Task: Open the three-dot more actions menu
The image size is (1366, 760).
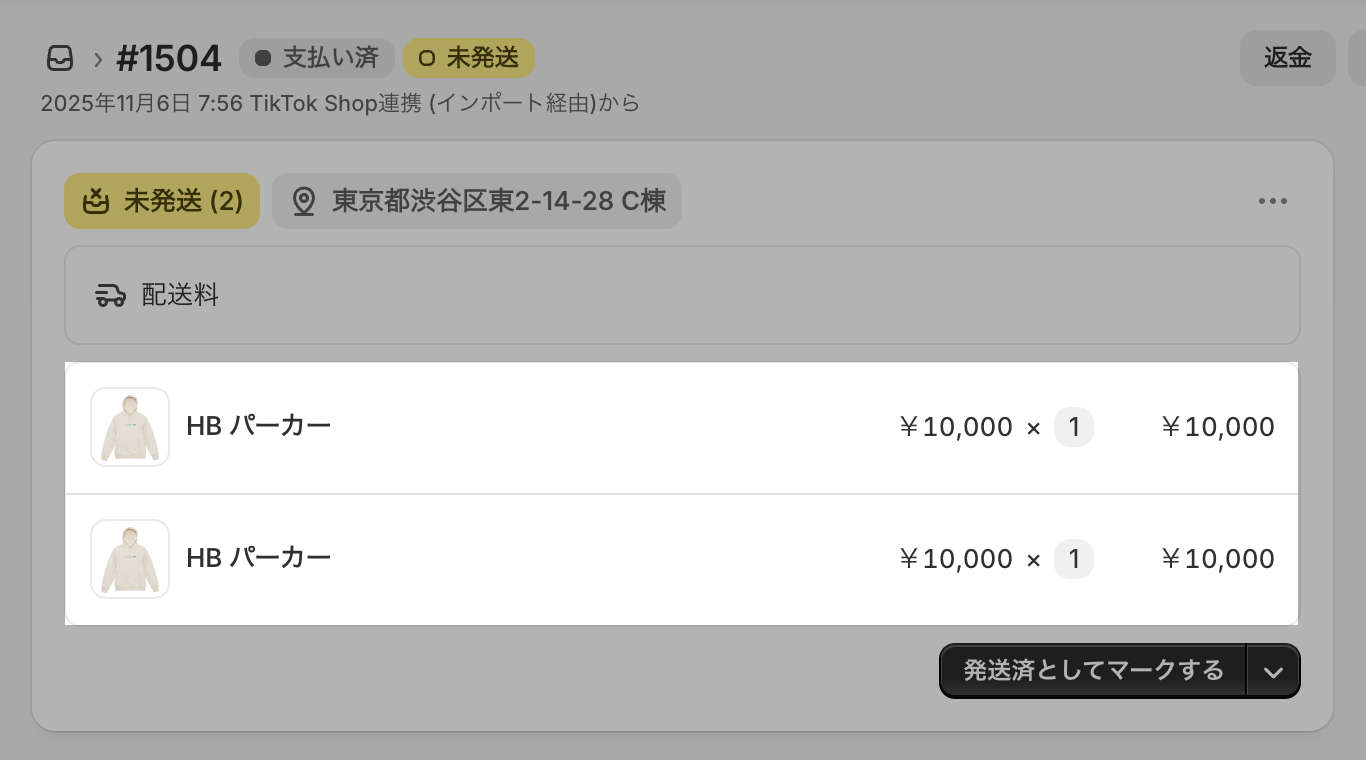Action: (x=1273, y=201)
